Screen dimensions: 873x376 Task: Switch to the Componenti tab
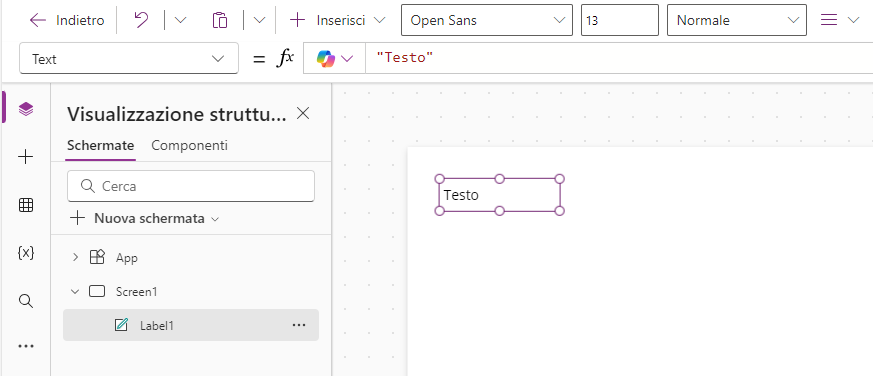189,145
